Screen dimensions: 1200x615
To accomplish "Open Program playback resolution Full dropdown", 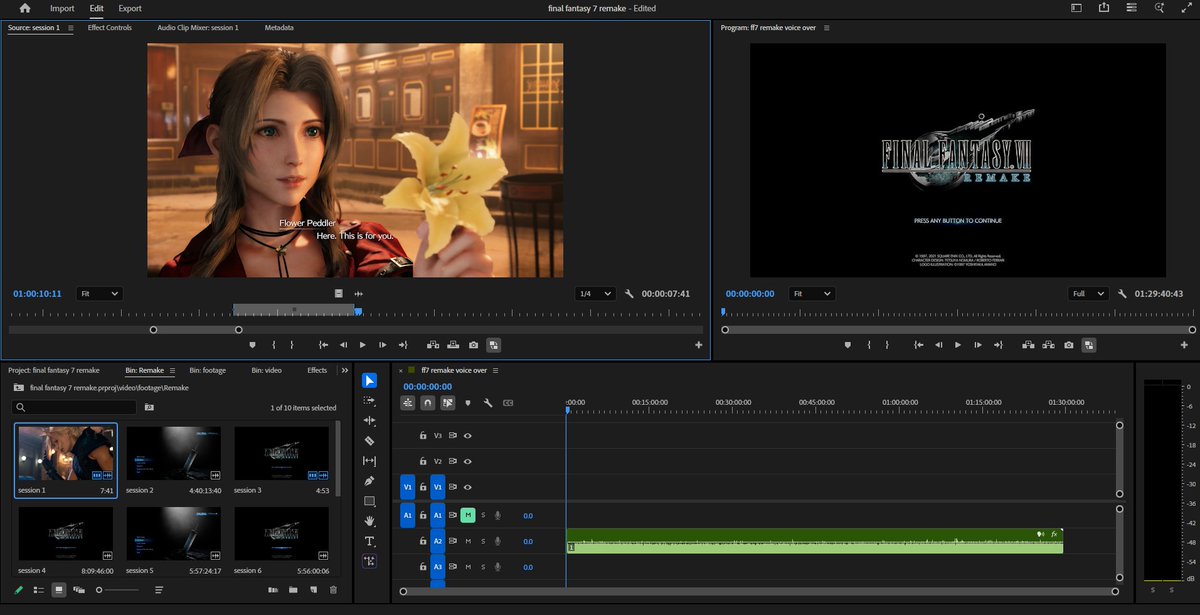I will 1088,294.
